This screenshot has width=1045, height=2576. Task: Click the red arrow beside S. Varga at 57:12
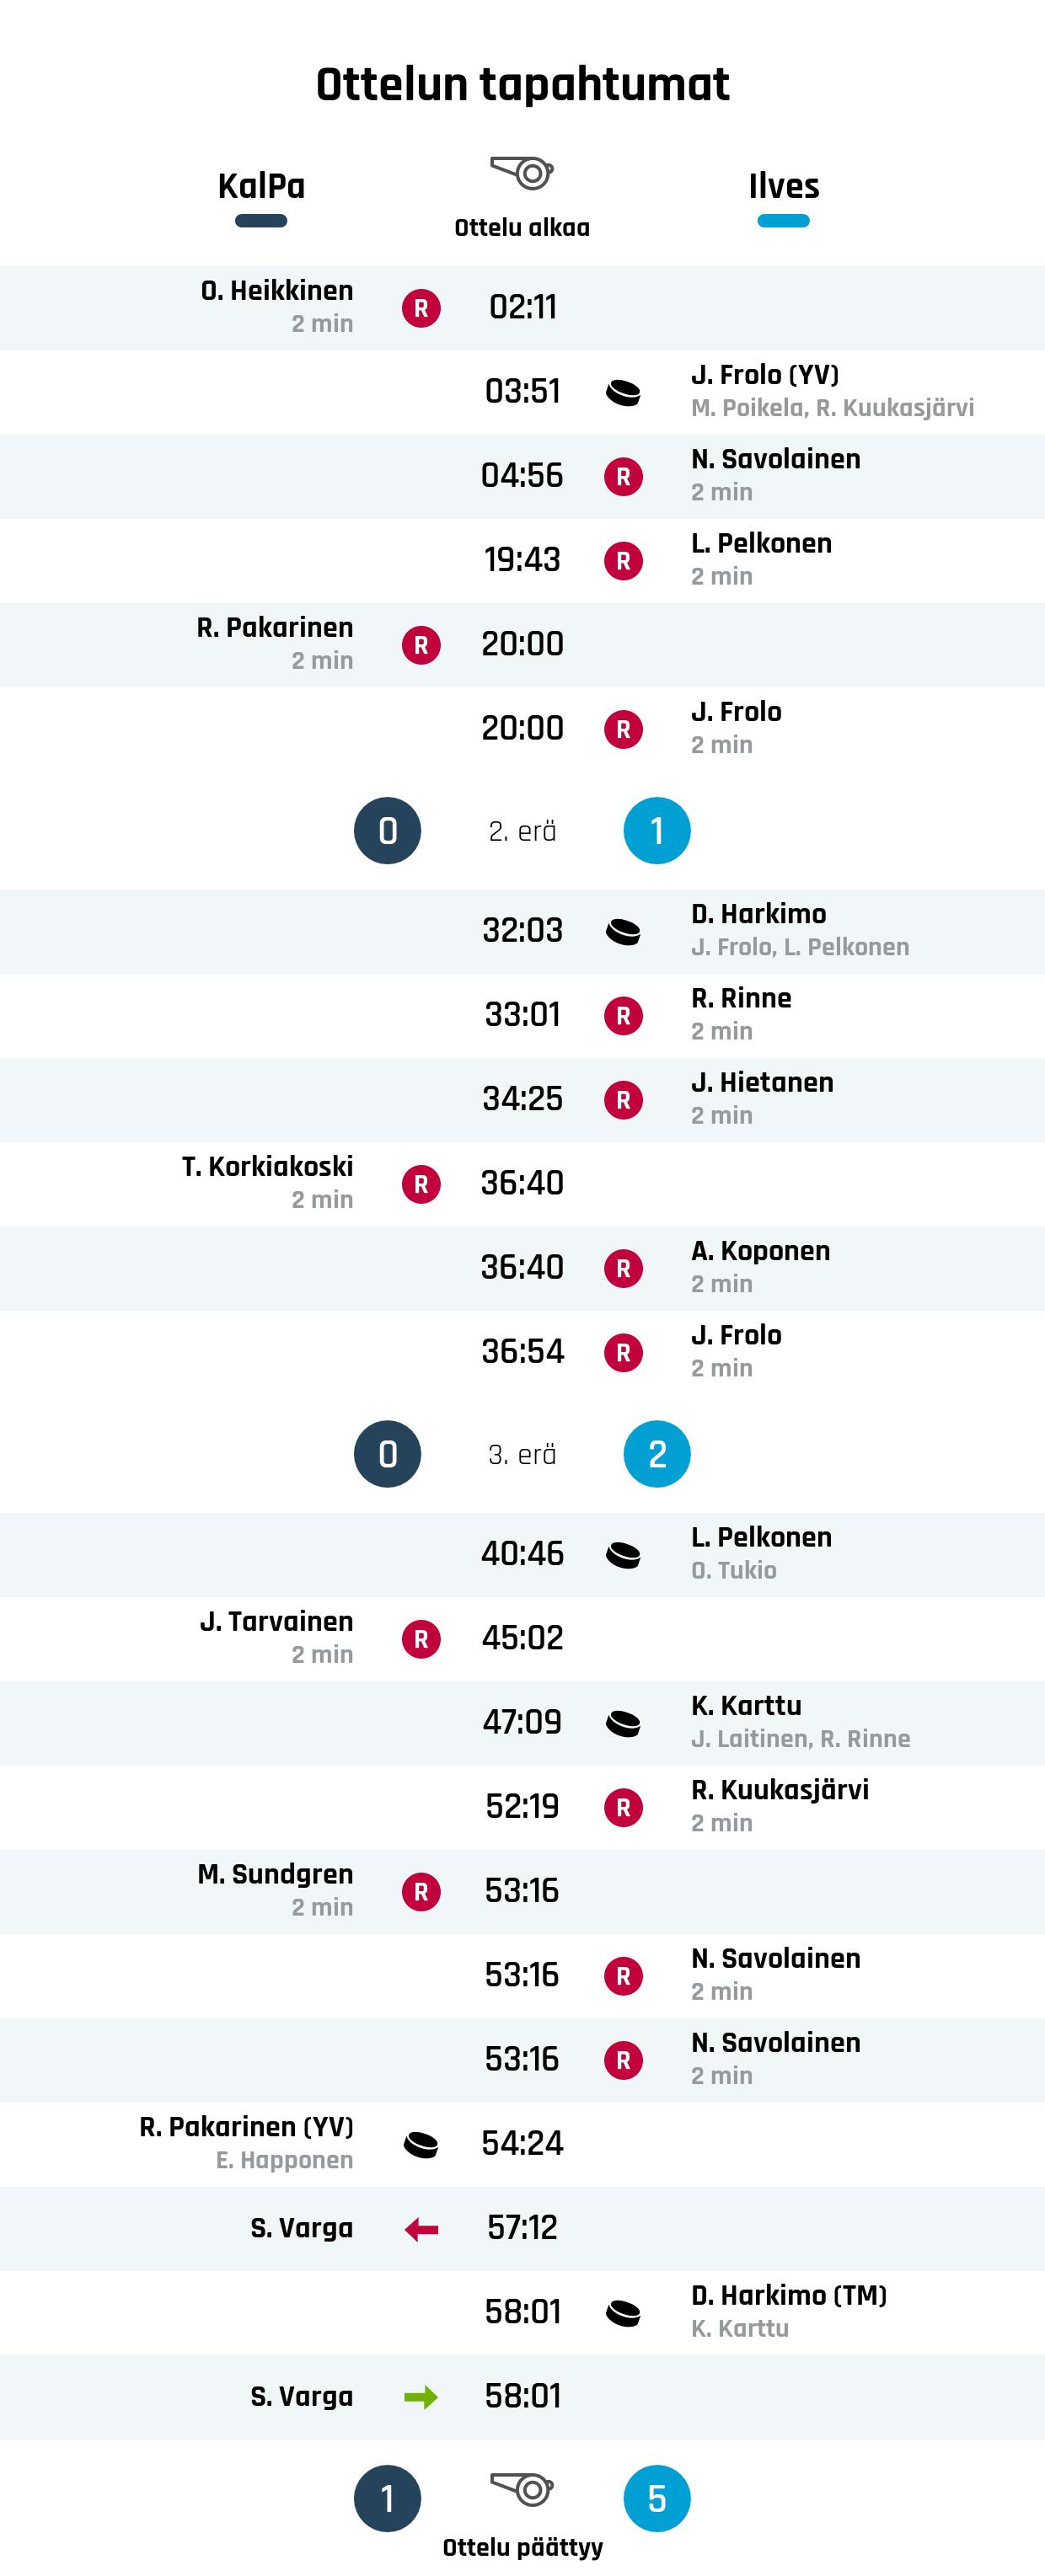[x=421, y=2229]
